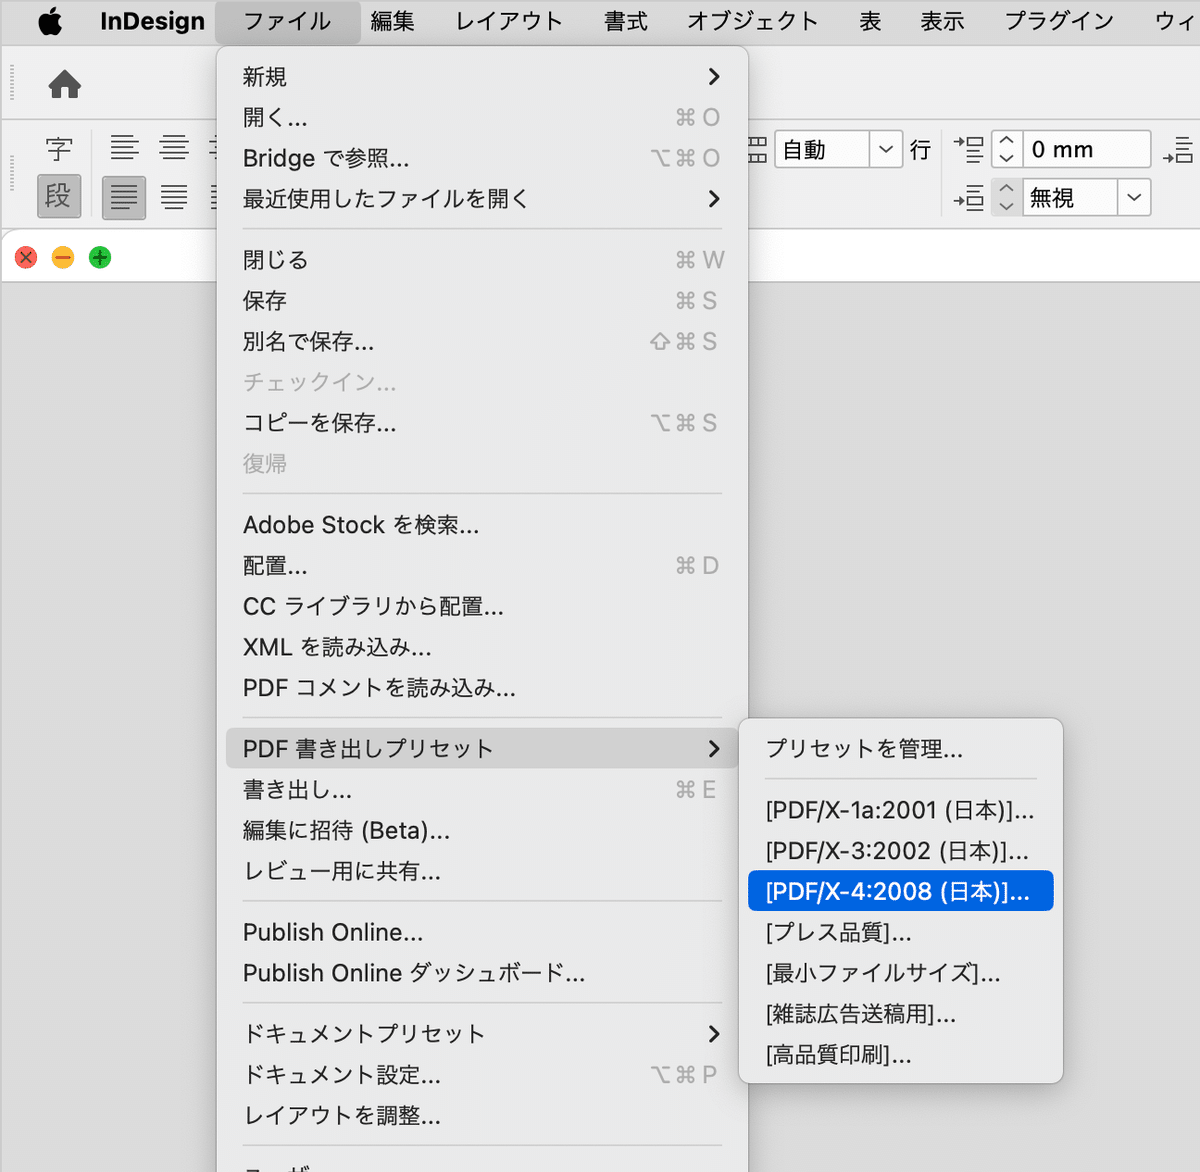Viewport: 1200px width, 1172px height.
Task: Open the ファイル menu
Action: (287, 21)
